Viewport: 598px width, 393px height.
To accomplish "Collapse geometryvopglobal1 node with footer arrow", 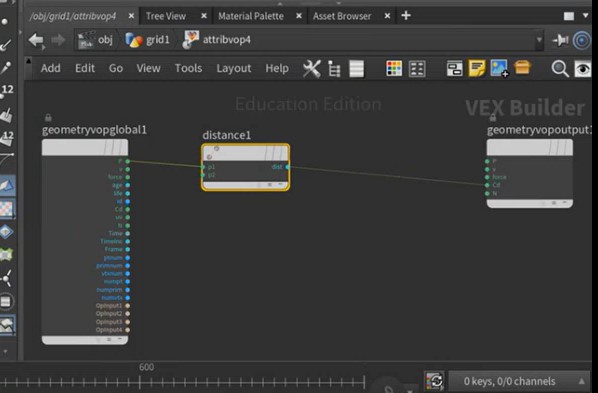I will 120,339.
